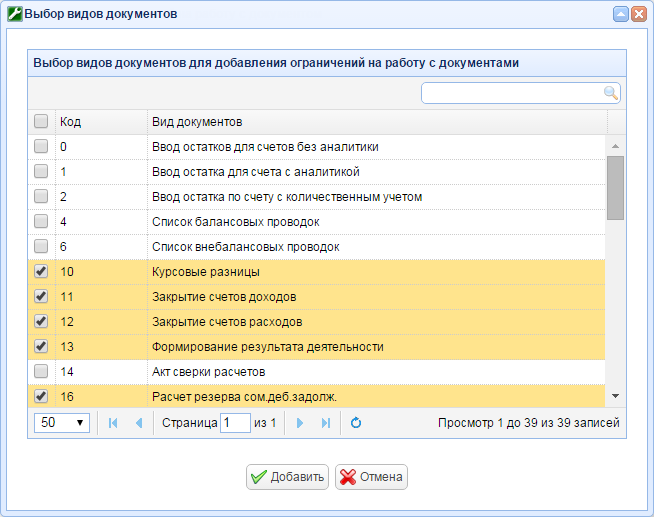Uncheck the box for code 12
This screenshot has height=517, width=654.
point(41,321)
